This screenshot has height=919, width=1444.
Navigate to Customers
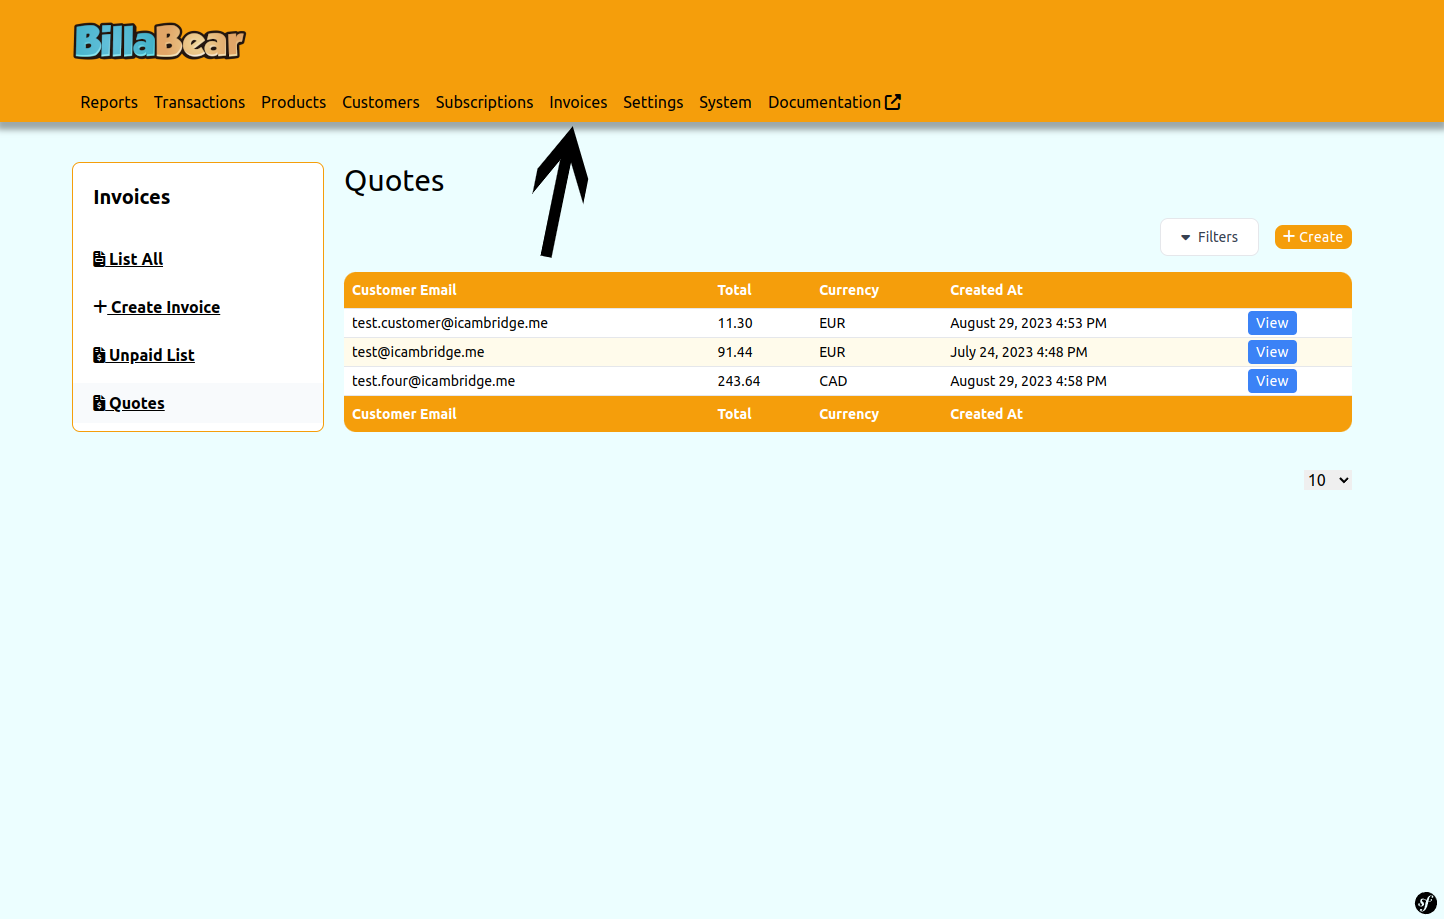tap(381, 102)
